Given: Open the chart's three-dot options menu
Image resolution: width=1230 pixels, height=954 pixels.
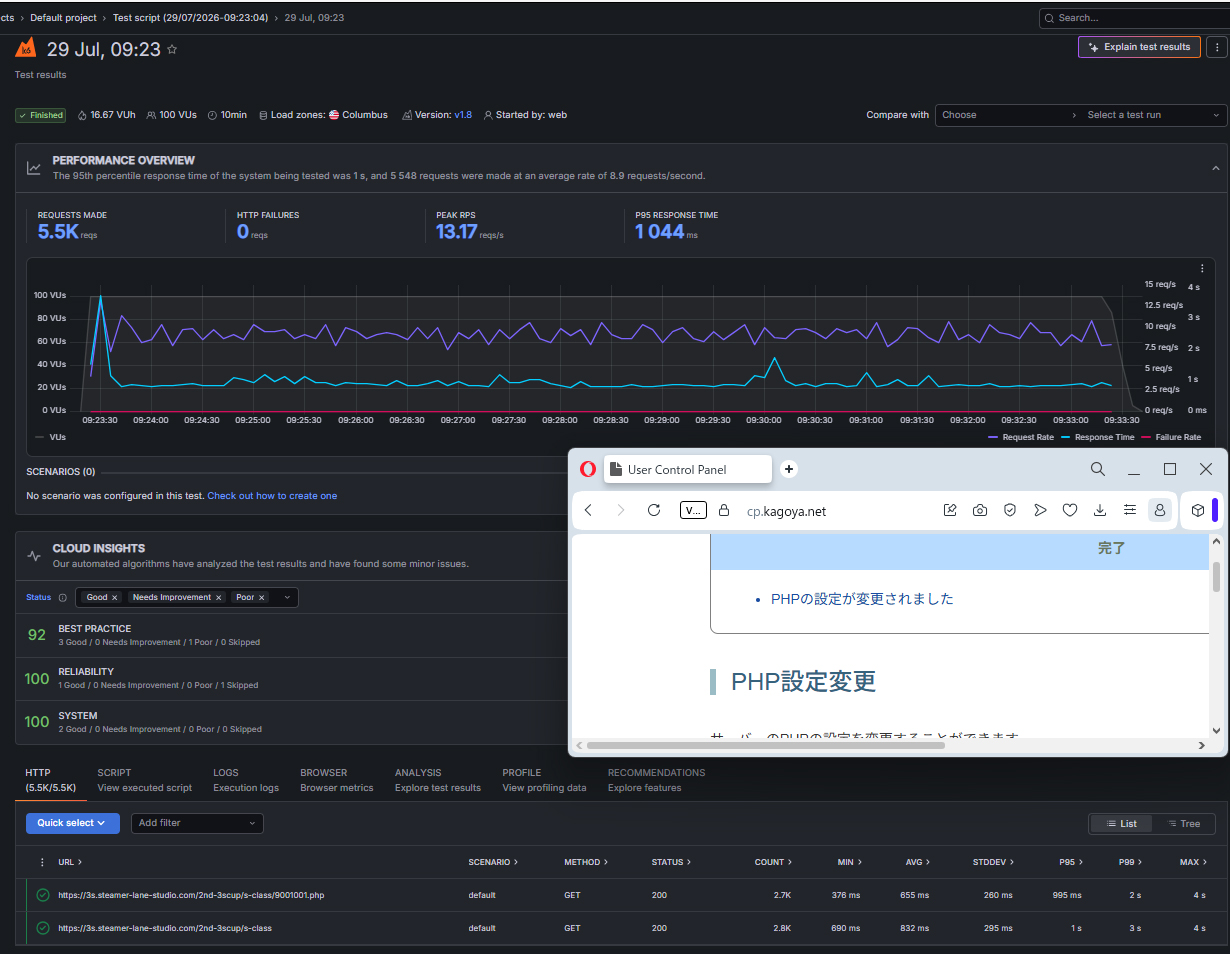Looking at the screenshot, I should (1202, 268).
